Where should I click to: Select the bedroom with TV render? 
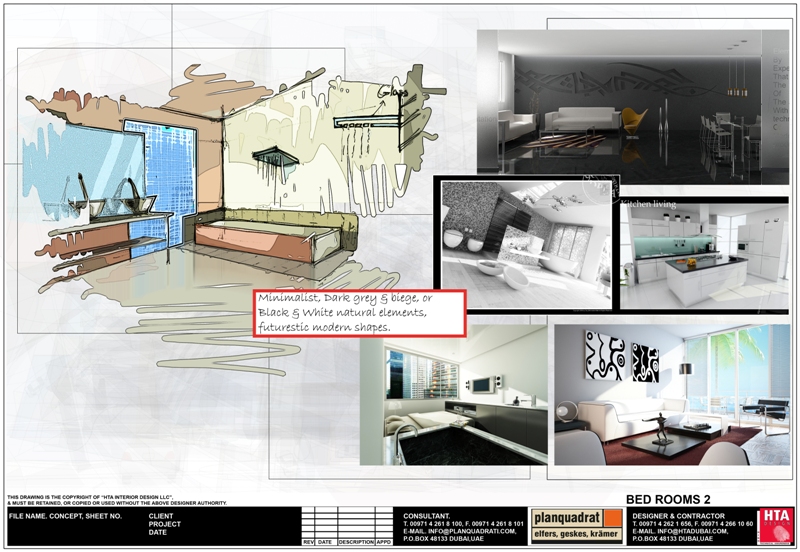[453, 395]
